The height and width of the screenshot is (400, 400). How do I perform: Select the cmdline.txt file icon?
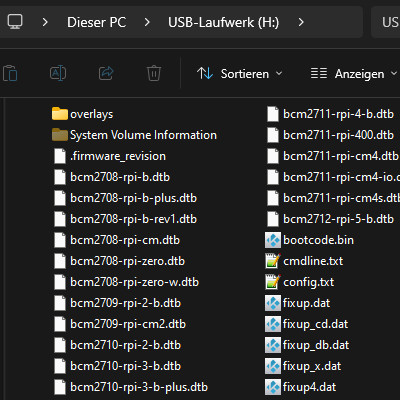273,261
